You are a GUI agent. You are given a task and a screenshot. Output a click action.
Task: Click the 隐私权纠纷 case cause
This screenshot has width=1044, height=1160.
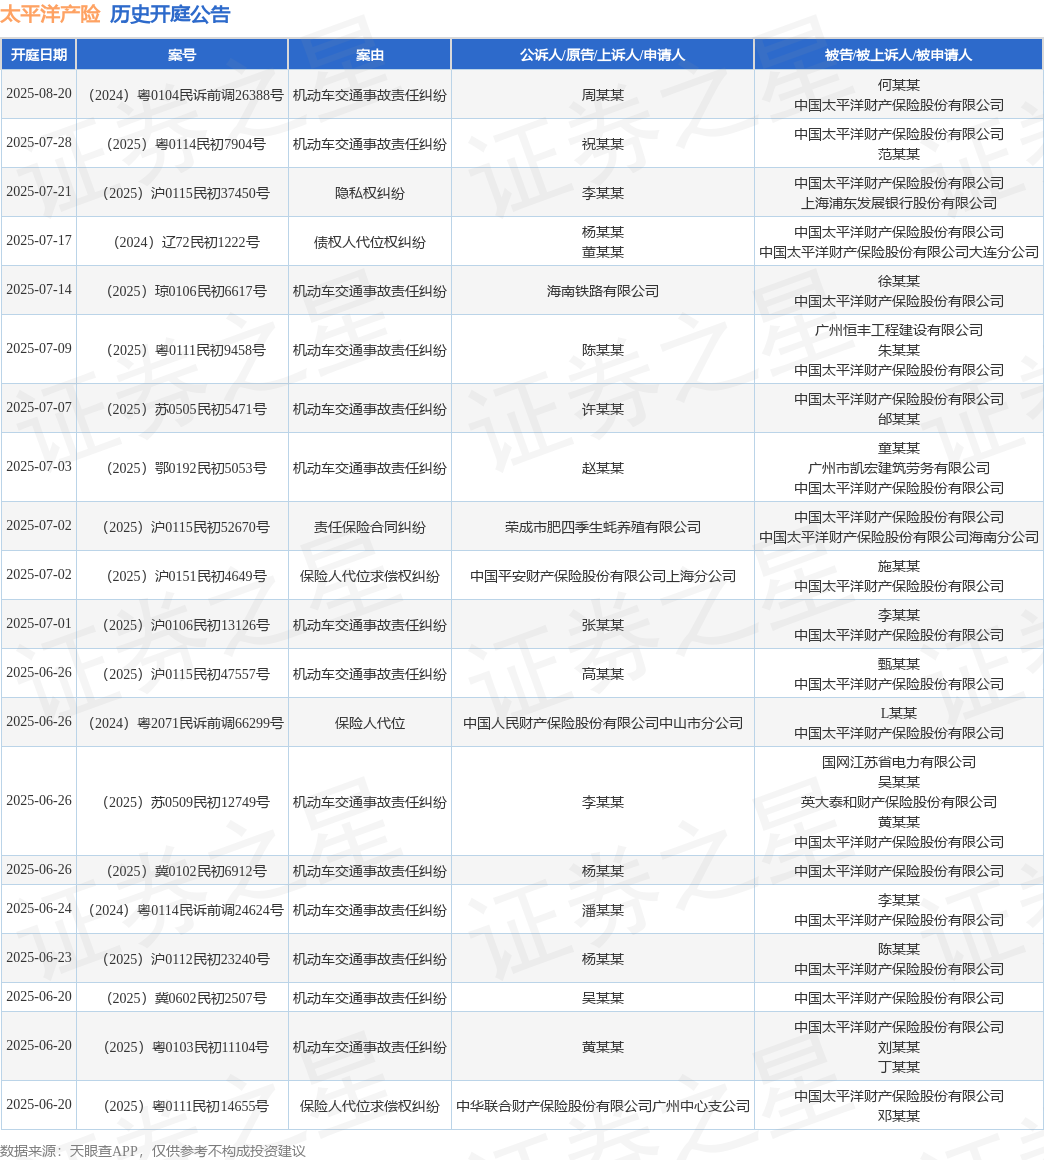(x=369, y=193)
